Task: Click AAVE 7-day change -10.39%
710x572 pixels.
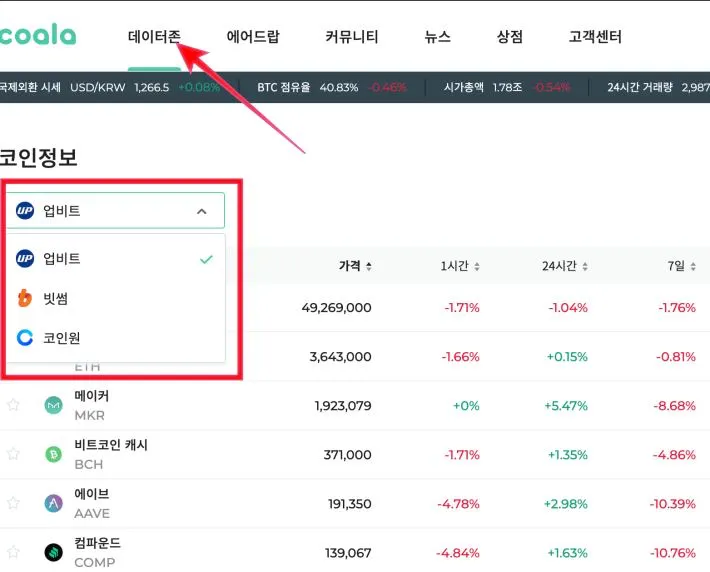Action: 672,504
